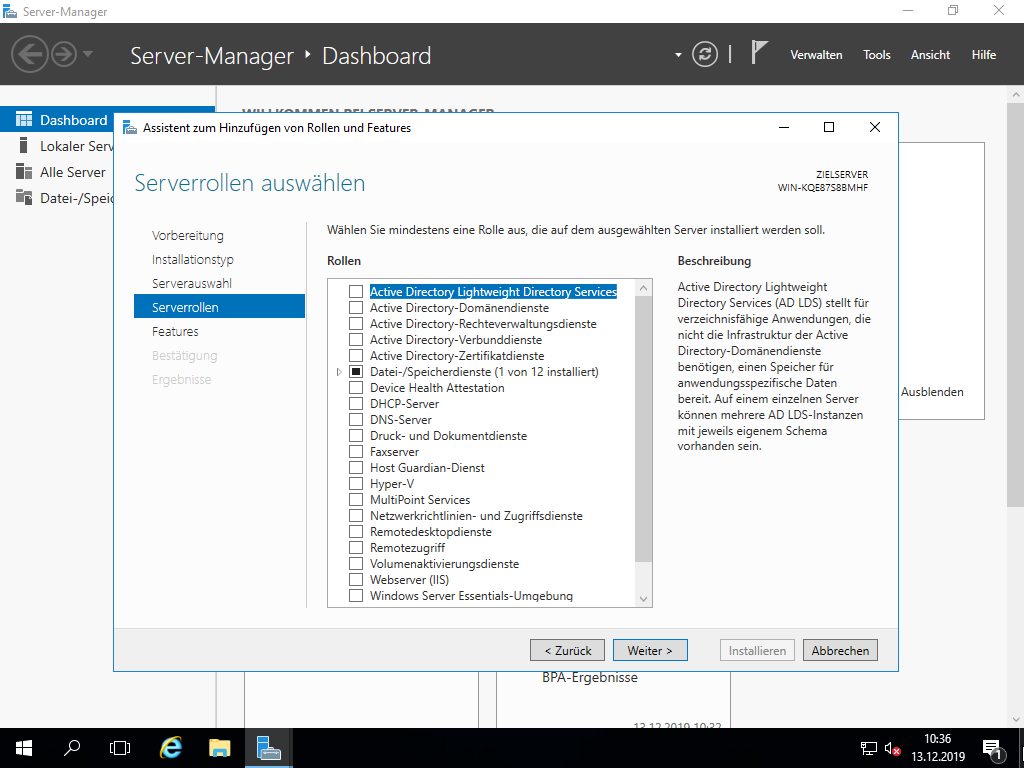1024x768 pixels.
Task: Enable the Hyper-V role
Action: click(x=356, y=483)
